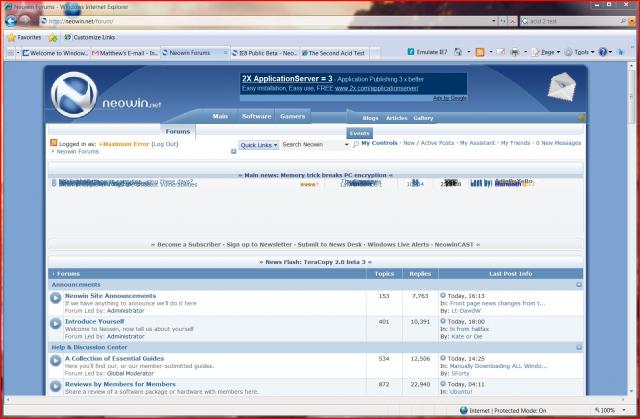Click the Neowin Site Announcements forum status icon

(56, 298)
